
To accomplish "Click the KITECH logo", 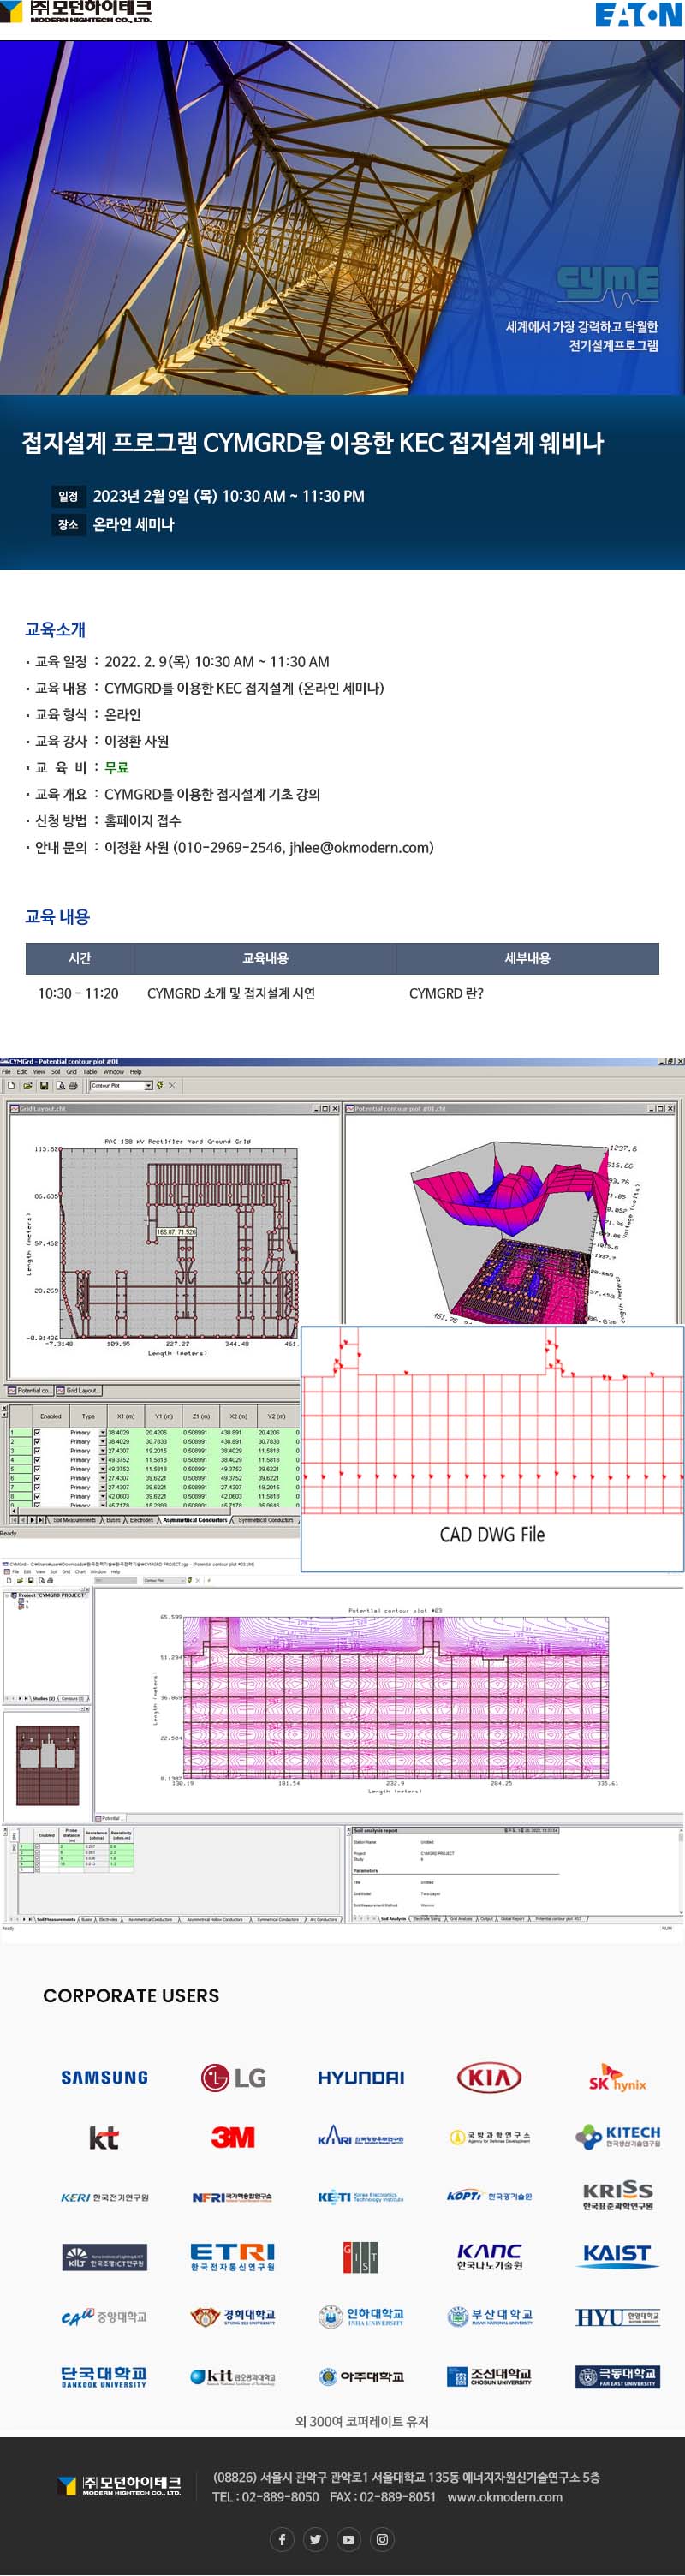I will click(x=617, y=2137).
